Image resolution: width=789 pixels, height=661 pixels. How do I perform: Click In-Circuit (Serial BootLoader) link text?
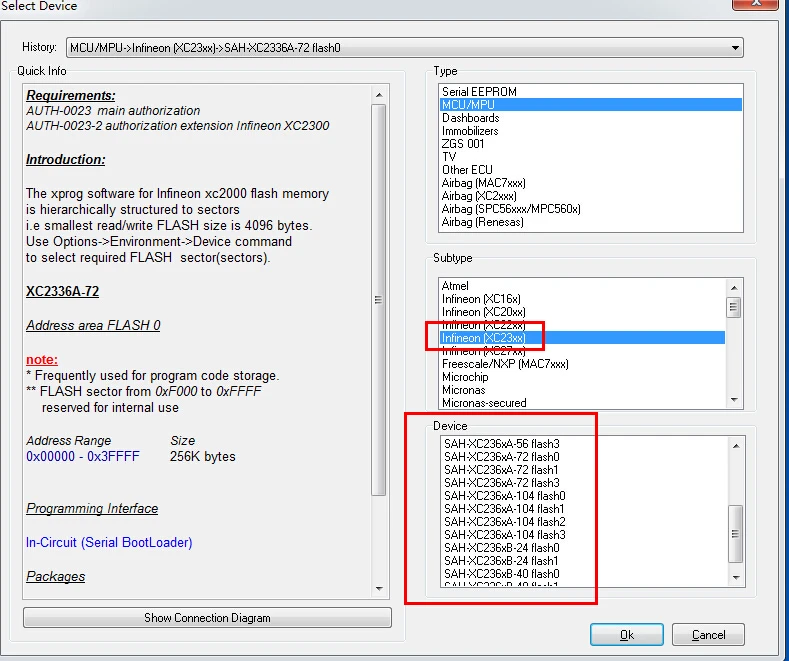pyautogui.click(x=109, y=542)
